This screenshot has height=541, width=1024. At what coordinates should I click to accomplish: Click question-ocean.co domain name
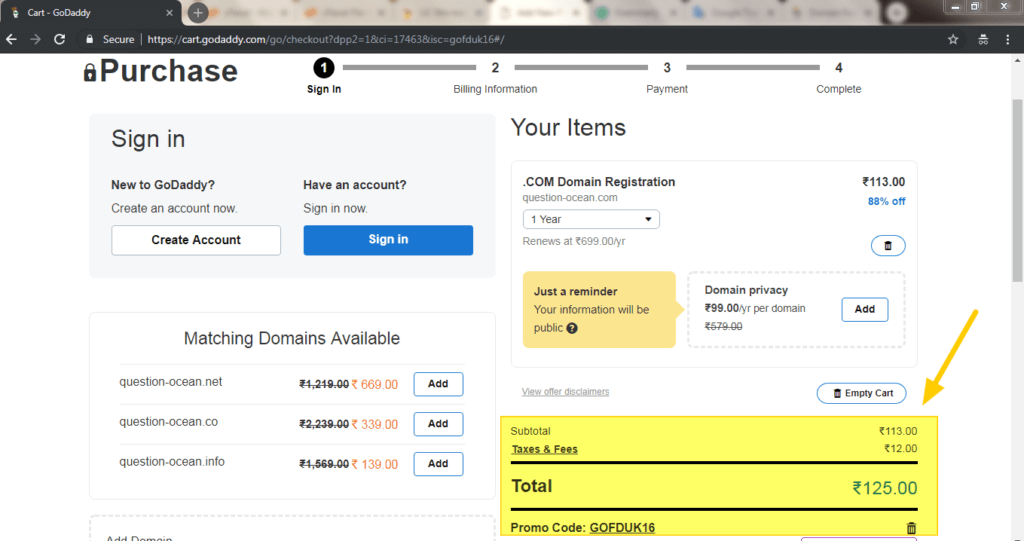tap(168, 421)
